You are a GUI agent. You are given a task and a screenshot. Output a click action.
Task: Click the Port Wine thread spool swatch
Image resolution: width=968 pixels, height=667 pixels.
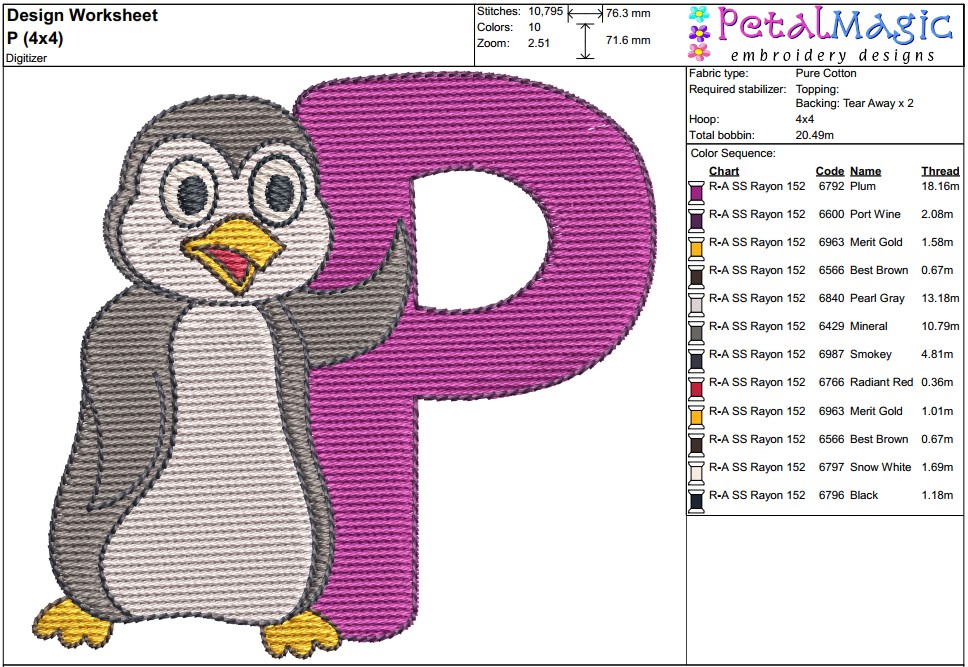(696, 220)
